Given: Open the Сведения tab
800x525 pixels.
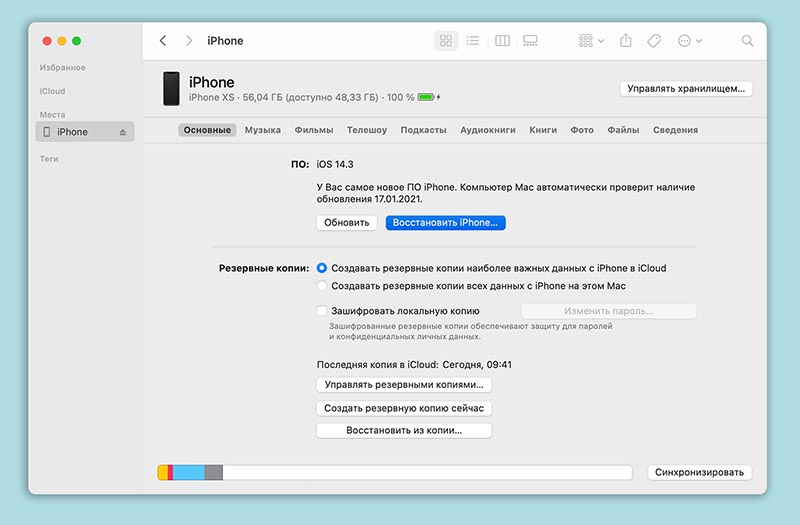Looking at the screenshot, I should (x=676, y=130).
